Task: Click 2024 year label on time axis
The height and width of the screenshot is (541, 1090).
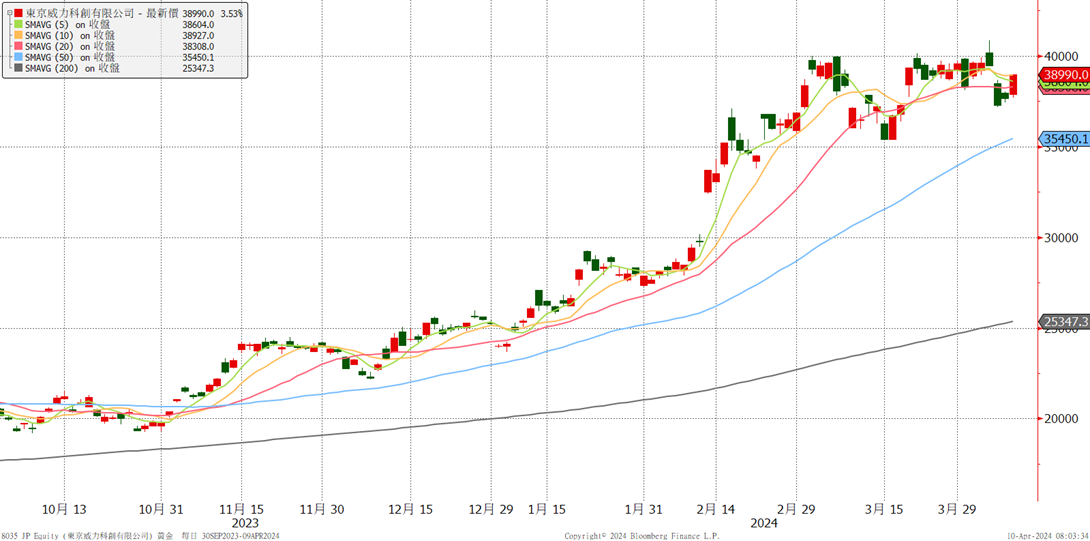Action: point(765,522)
